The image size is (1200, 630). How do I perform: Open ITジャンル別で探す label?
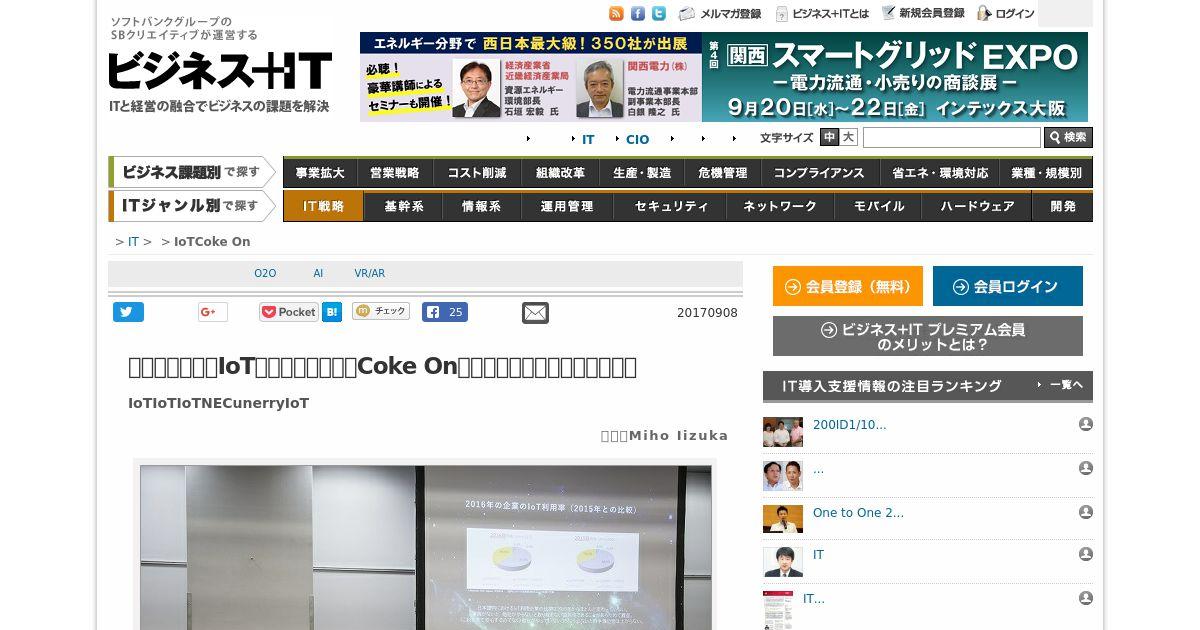coord(192,206)
